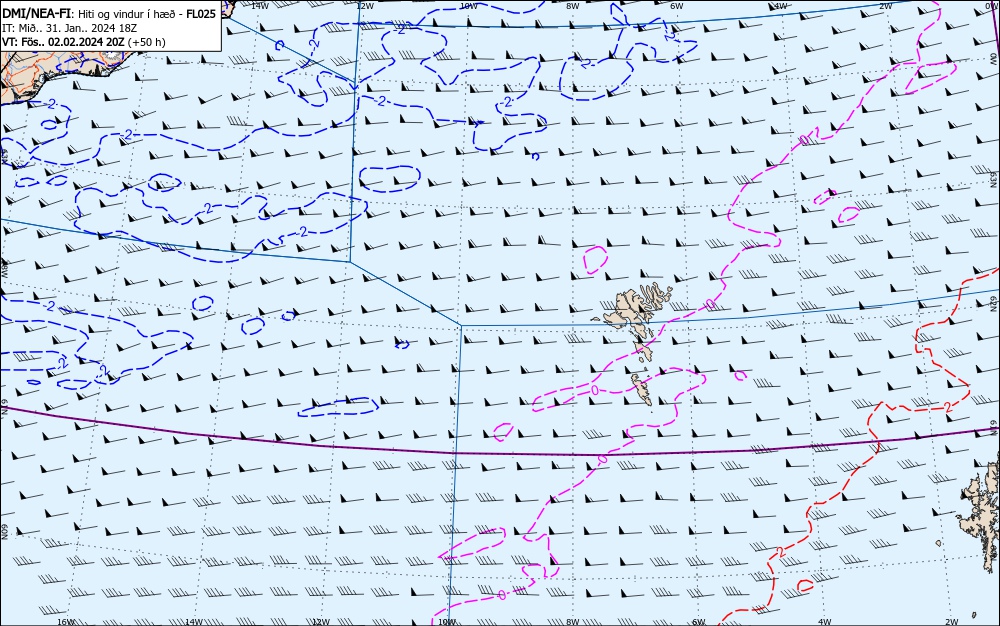Click the "12W" longitude label on top edge
The image size is (1000, 626).
click(365, 6)
